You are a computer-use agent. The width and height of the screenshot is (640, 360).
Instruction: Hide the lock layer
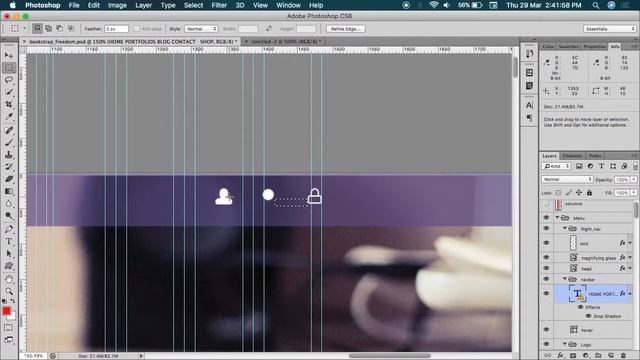(x=546, y=243)
